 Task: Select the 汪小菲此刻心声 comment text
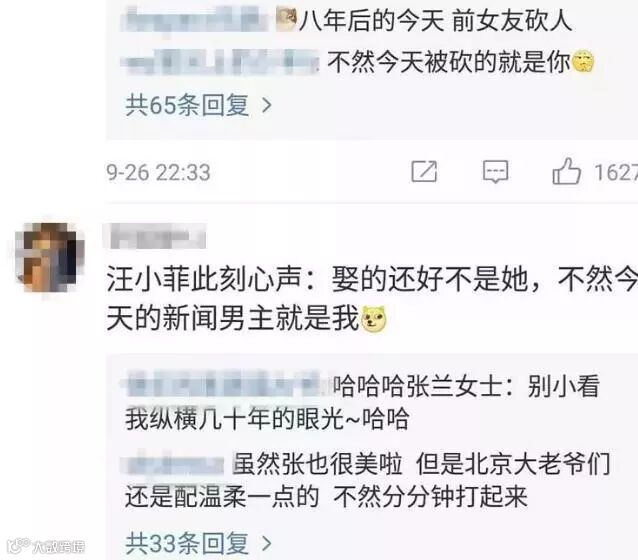372,299
